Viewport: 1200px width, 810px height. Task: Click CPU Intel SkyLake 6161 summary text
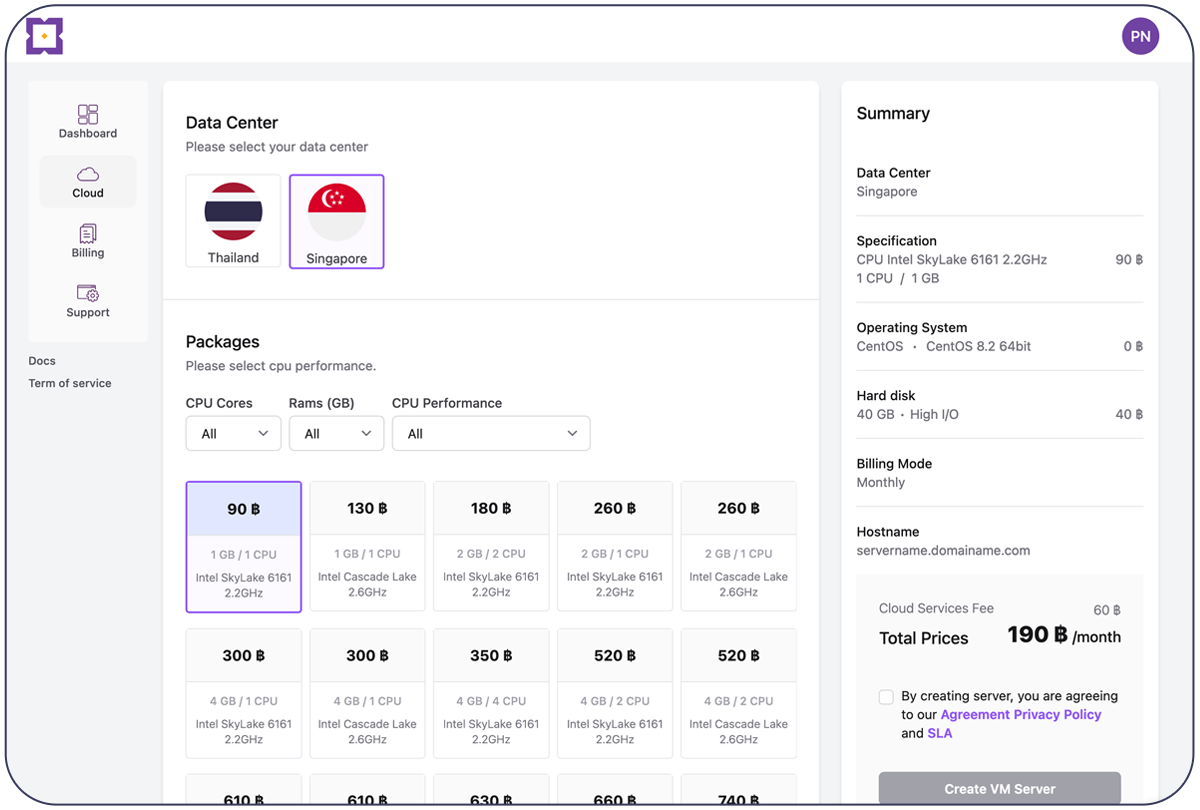tap(952, 260)
